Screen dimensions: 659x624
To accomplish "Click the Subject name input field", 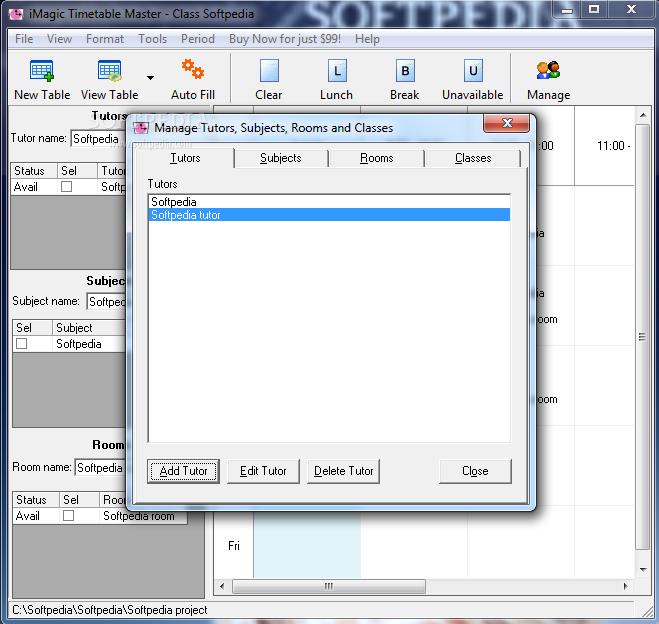I will (107, 301).
